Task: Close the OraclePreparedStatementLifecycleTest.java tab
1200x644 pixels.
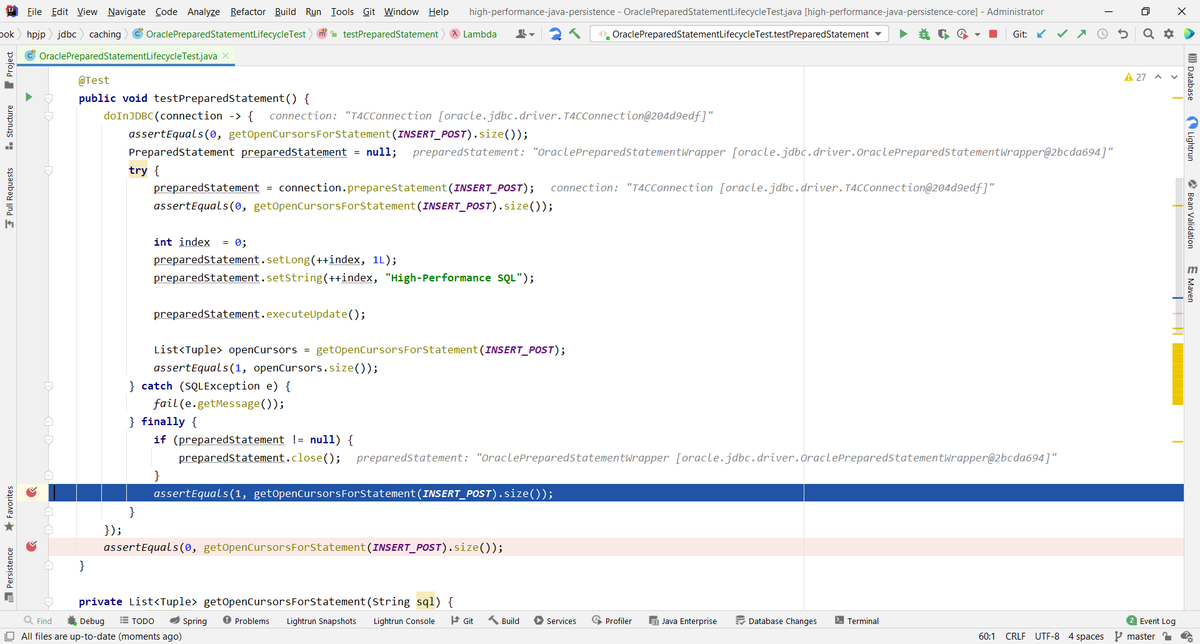Action: click(226, 55)
